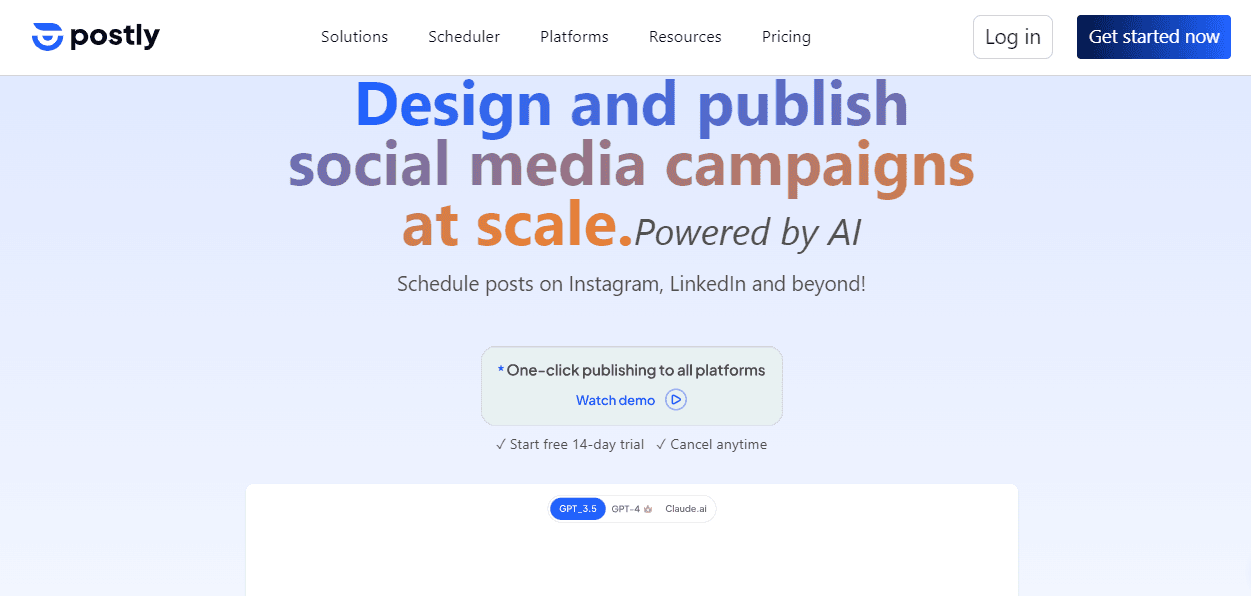Click the Log in button

1012,37
